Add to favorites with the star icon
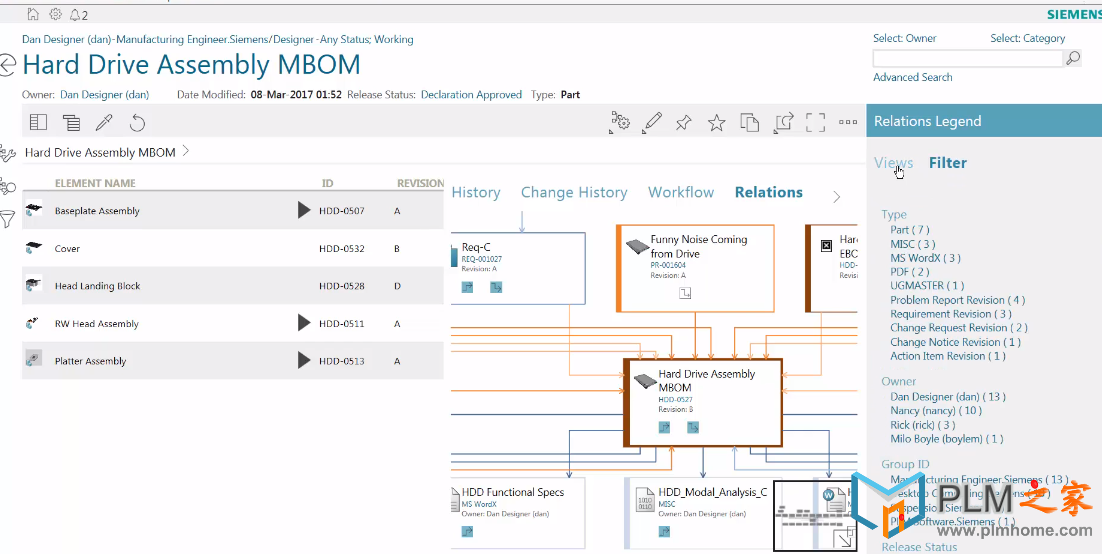 click(716, 123)
